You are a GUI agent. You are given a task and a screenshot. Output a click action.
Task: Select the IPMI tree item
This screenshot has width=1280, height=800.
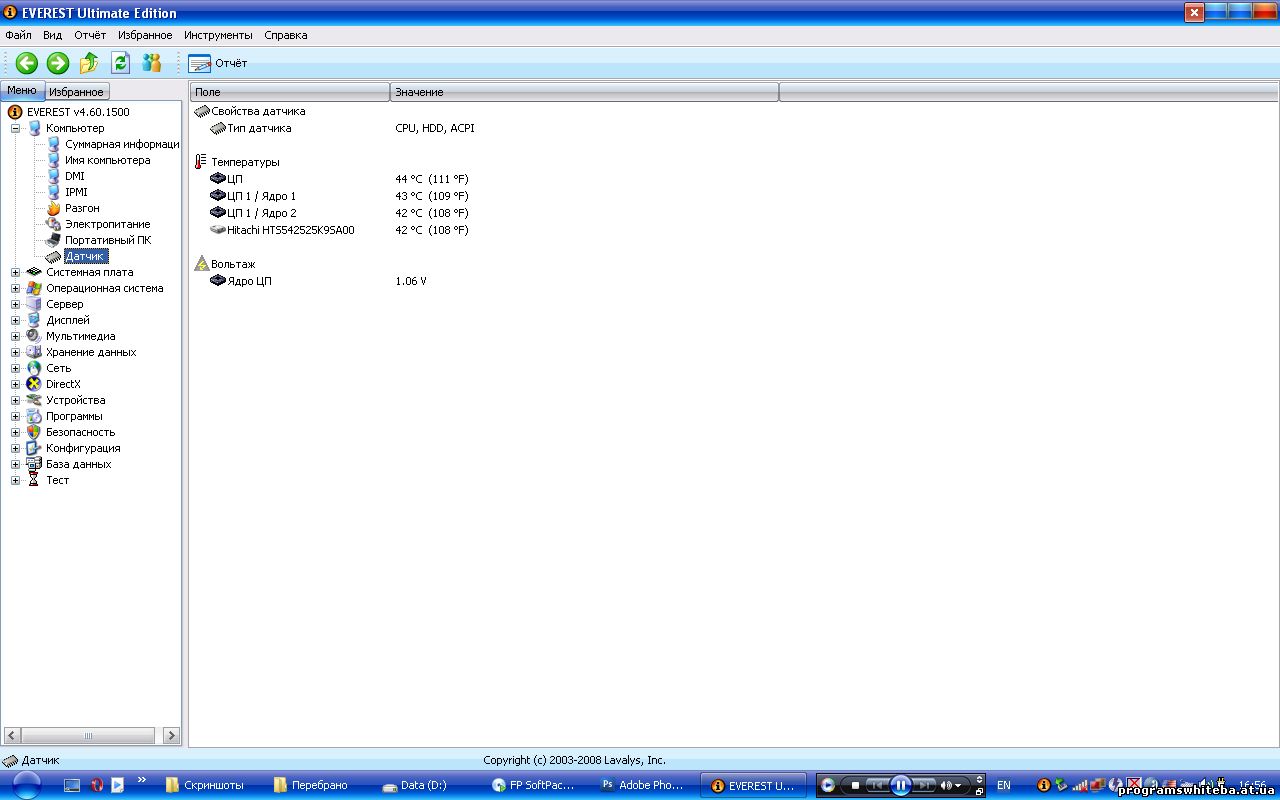(x=76, y=192)
